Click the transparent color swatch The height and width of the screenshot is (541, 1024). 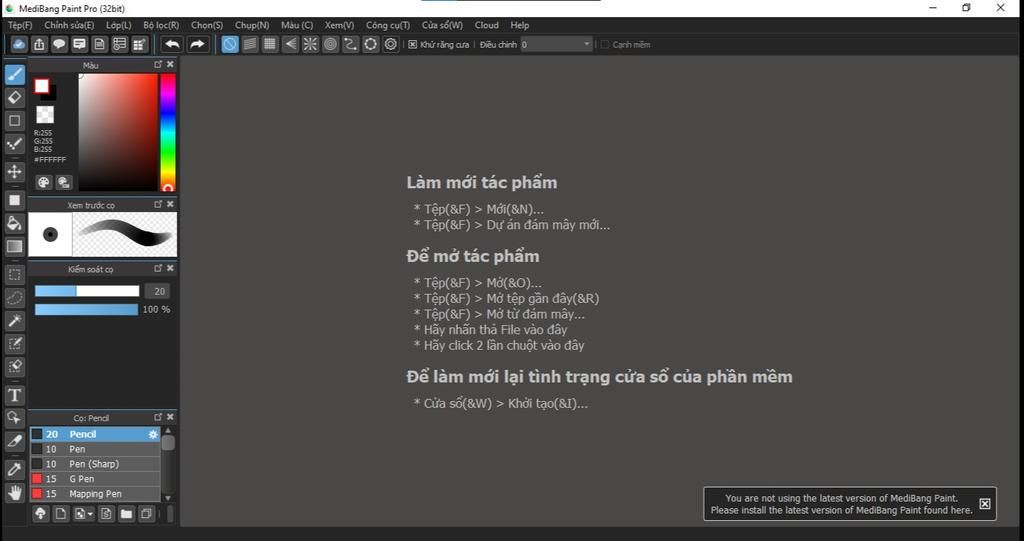point(45,114)
